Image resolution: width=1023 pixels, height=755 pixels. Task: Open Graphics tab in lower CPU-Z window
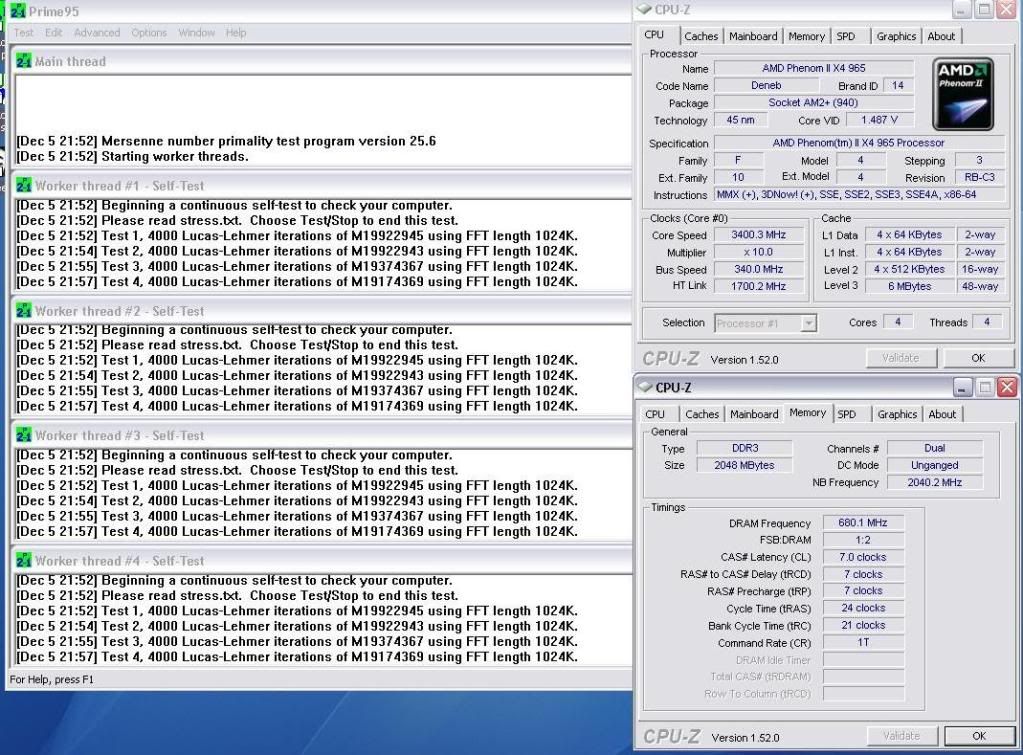pyautogui.click(x=896, y=414)
